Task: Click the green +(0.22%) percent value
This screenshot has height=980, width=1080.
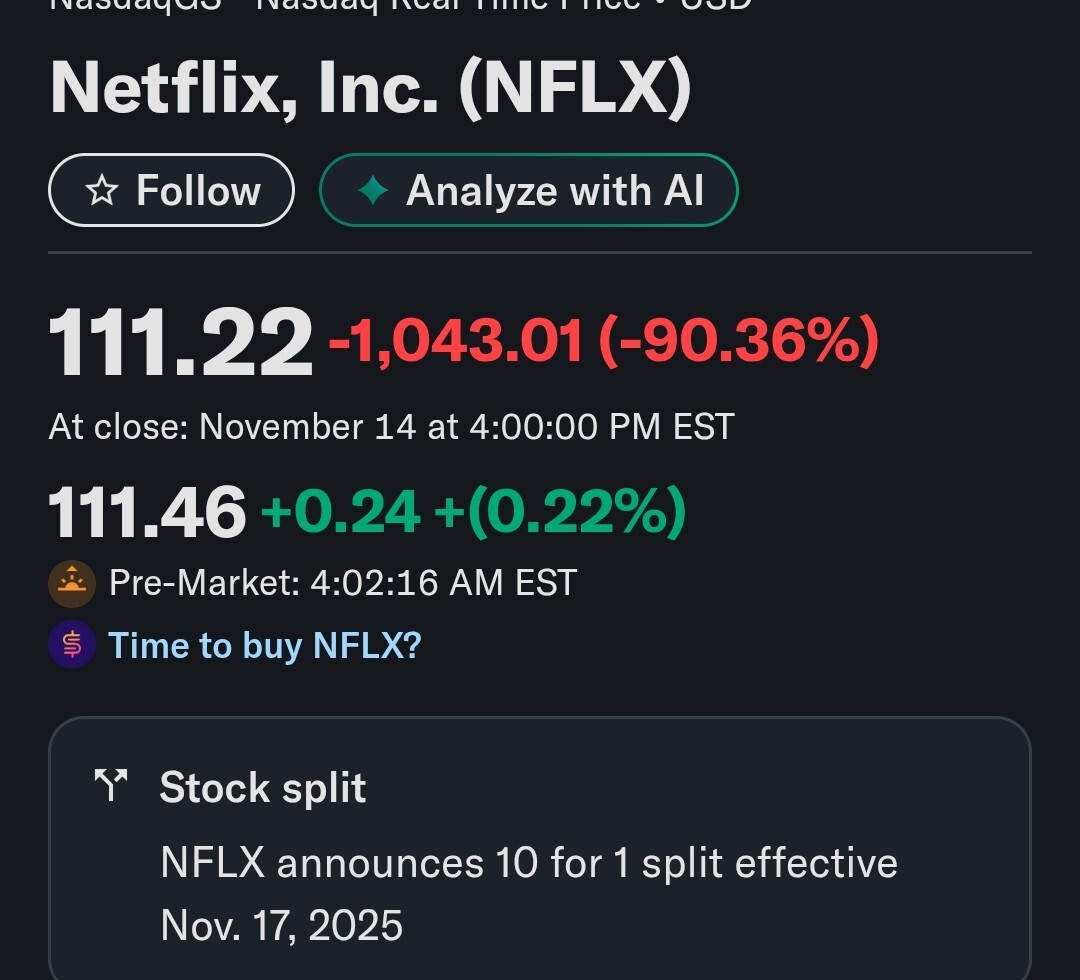Action: click(x=560, y=512)
